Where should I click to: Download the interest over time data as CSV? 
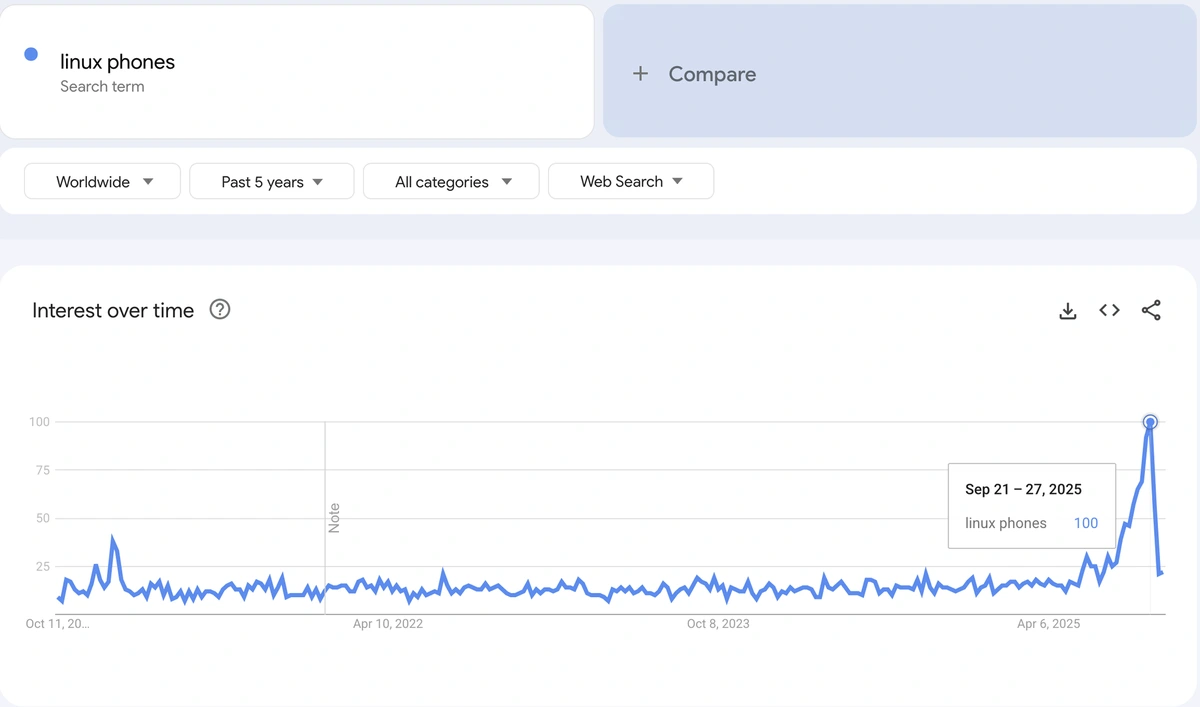point(1067,310)
